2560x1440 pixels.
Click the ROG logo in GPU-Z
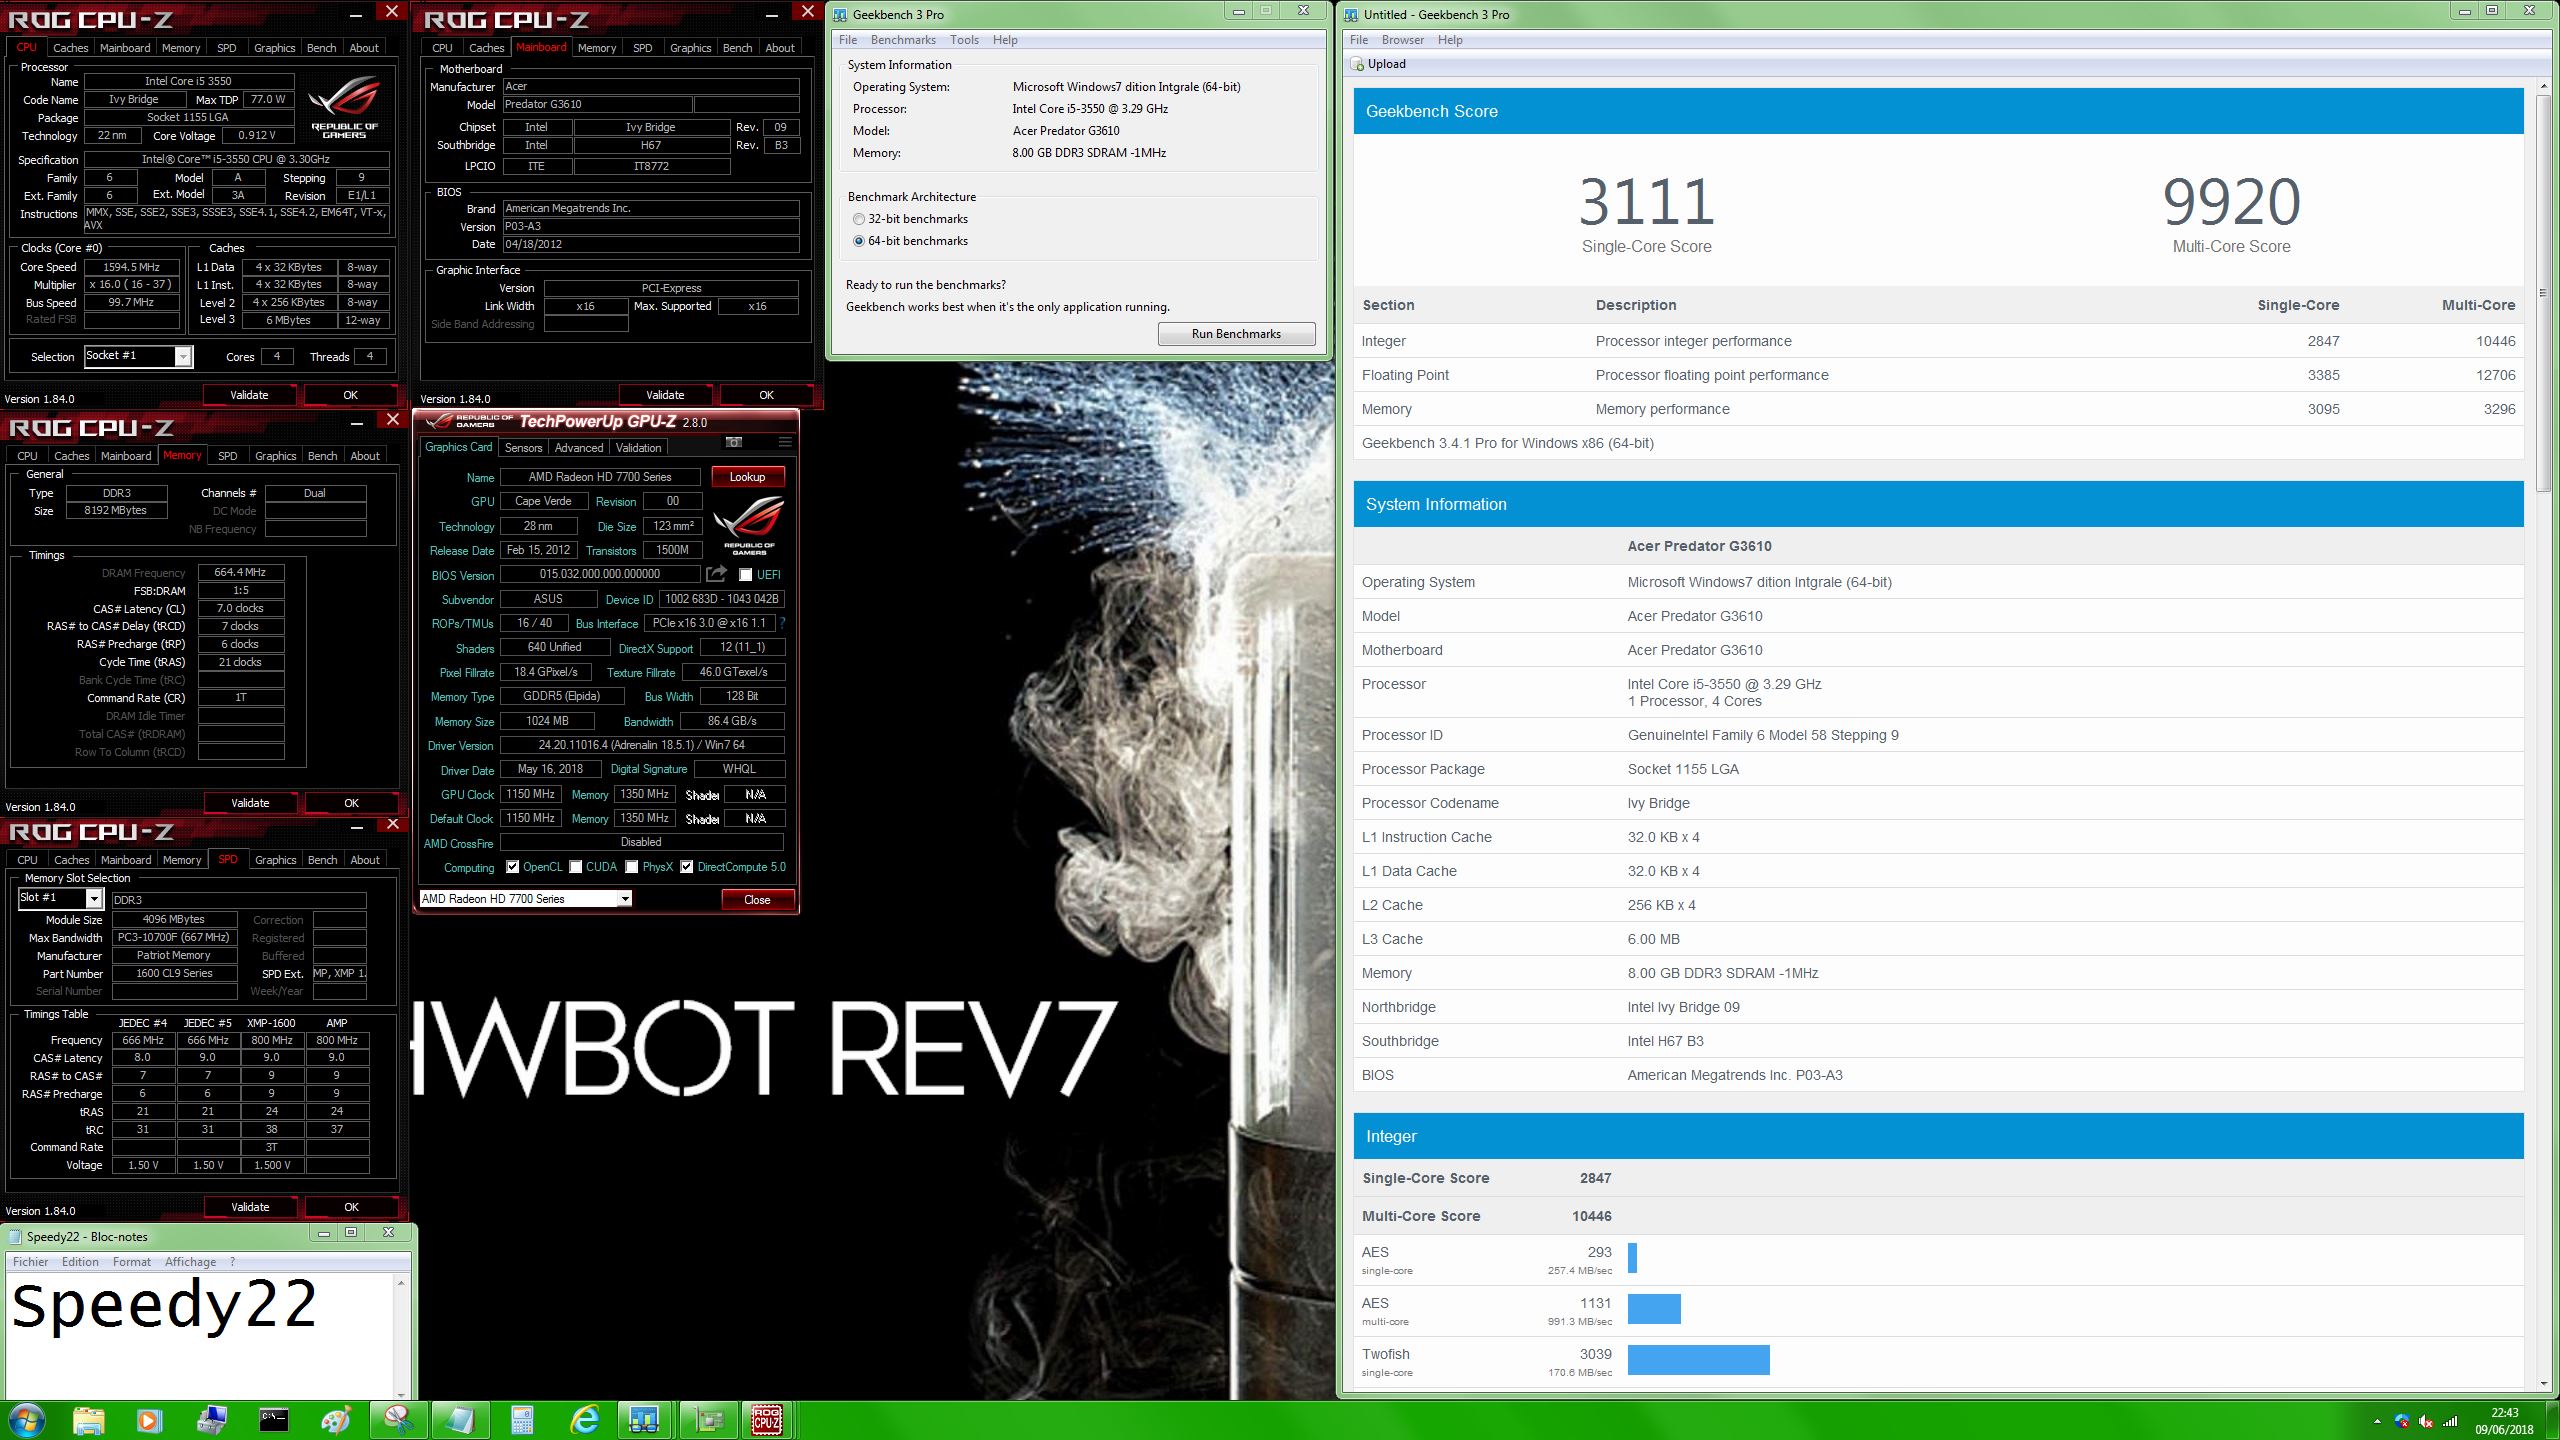(x=749, y=524)
